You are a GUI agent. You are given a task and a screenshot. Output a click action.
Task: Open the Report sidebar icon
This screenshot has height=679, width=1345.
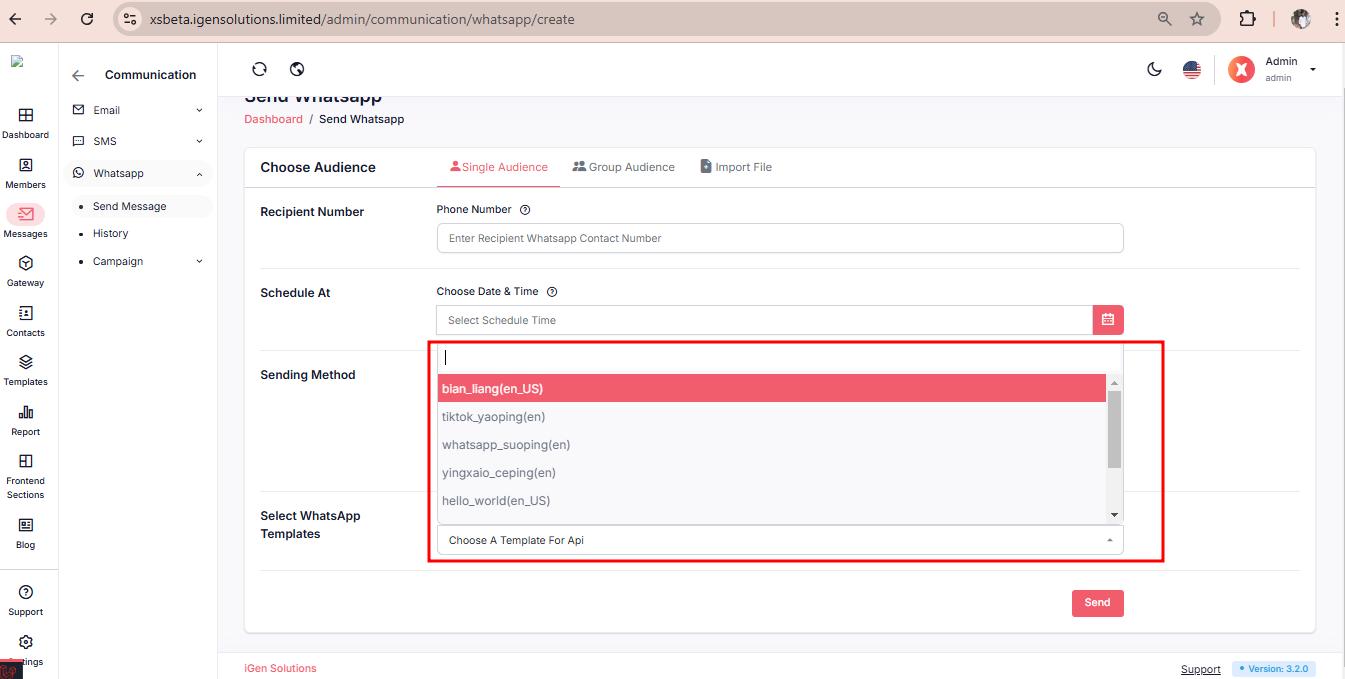coord(25,419)
